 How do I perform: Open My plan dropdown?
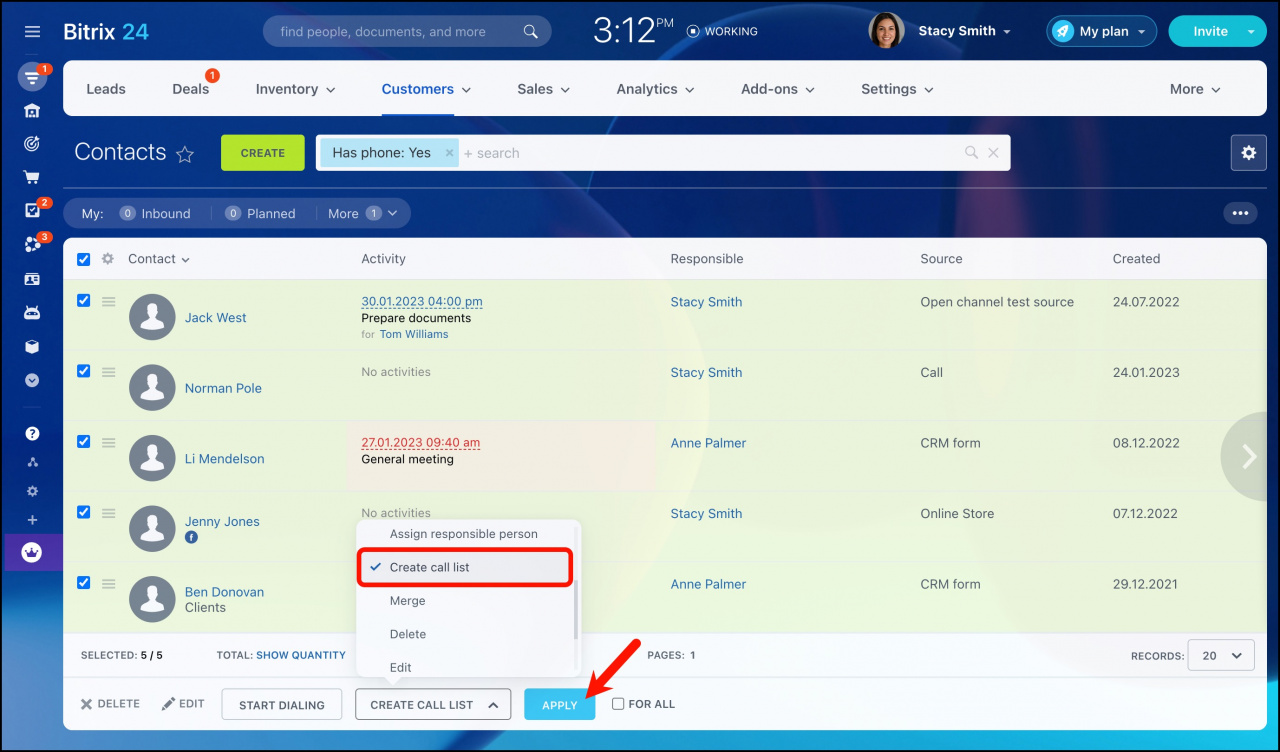[1101, 31]
